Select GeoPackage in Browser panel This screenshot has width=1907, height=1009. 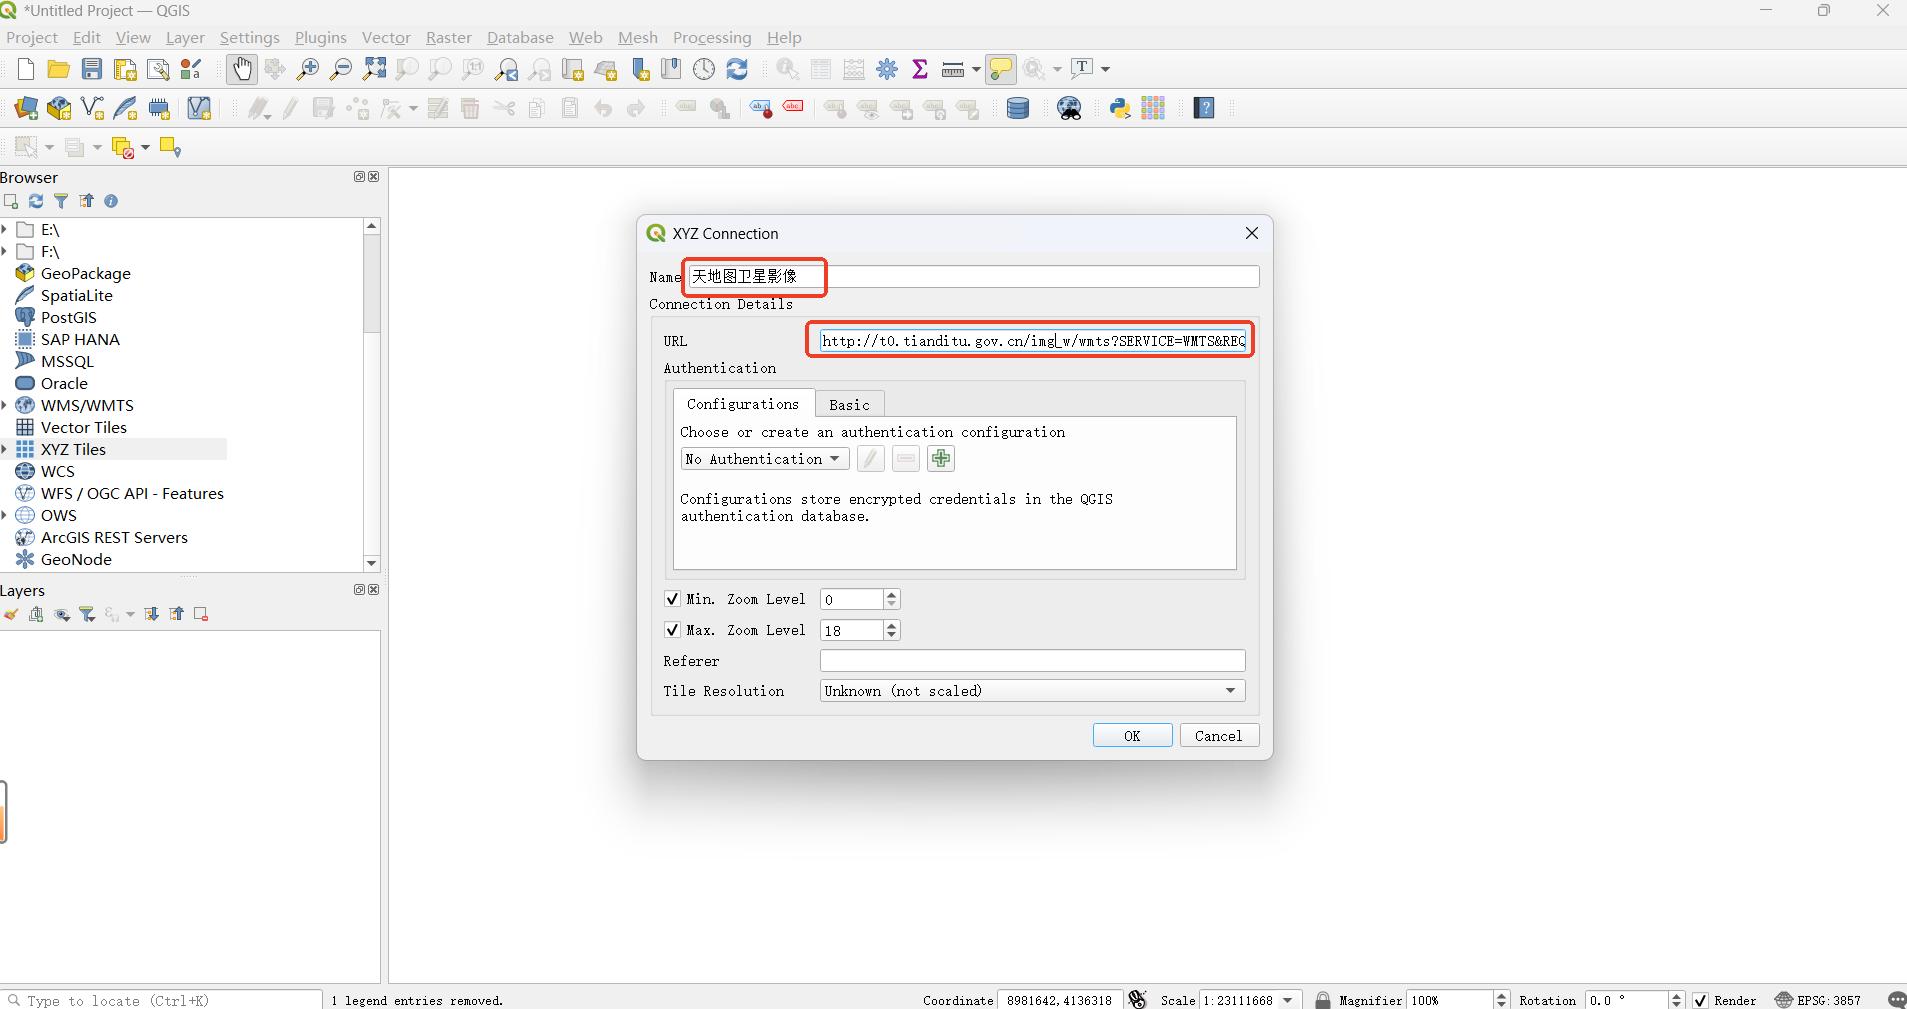tap(86, 273)
